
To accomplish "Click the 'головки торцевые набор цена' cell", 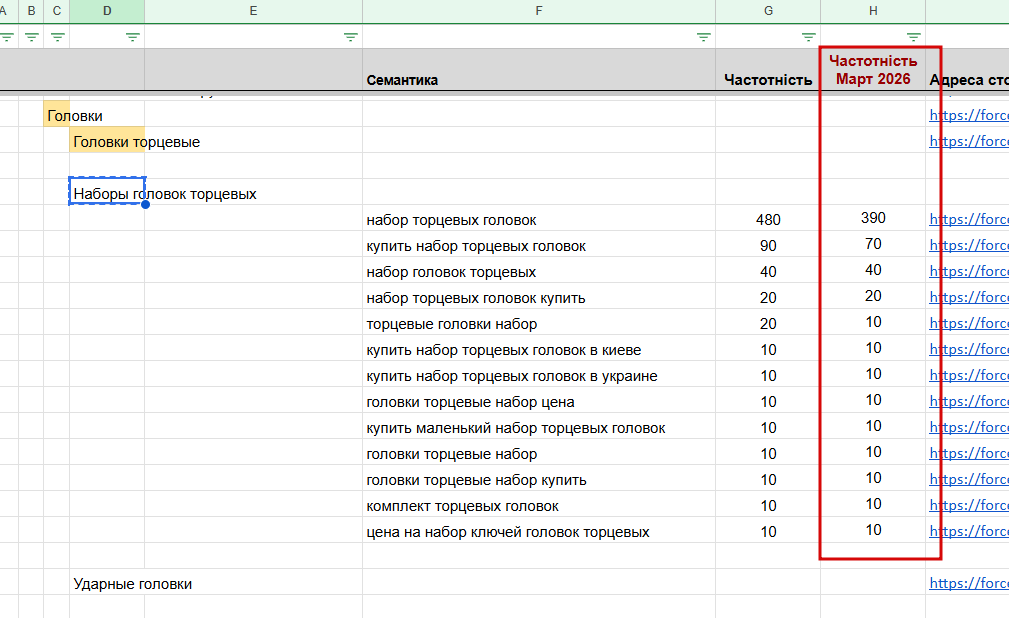I will point(539,402).
